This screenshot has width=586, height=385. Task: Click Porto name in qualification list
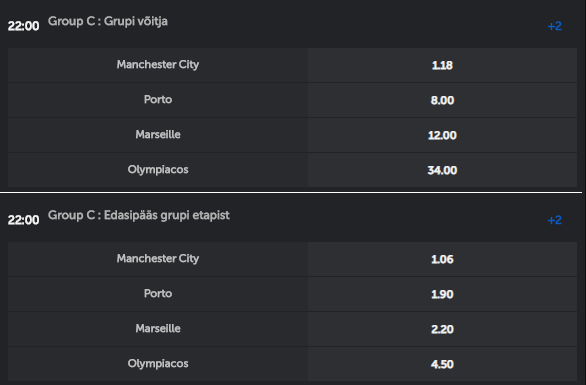(158, 293)
